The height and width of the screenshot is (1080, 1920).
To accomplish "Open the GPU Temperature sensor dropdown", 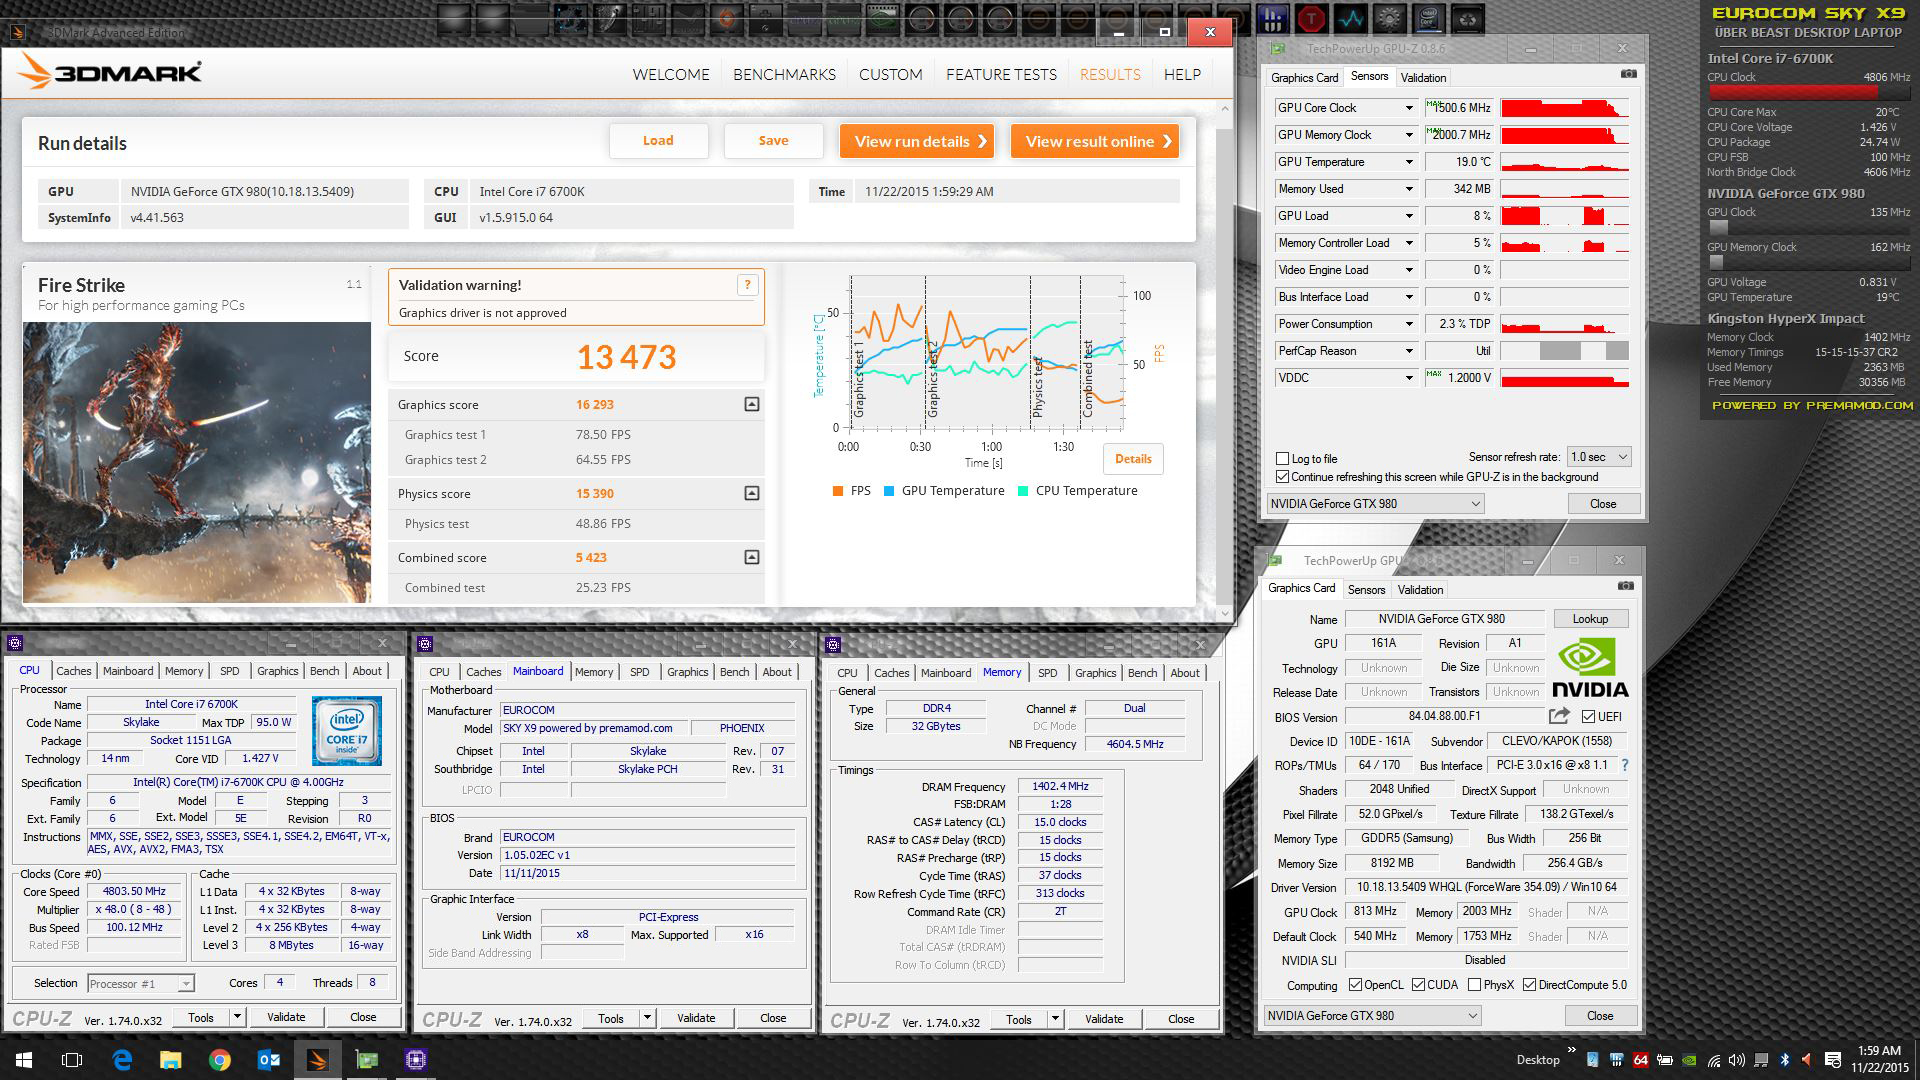I will [1409, 162].
